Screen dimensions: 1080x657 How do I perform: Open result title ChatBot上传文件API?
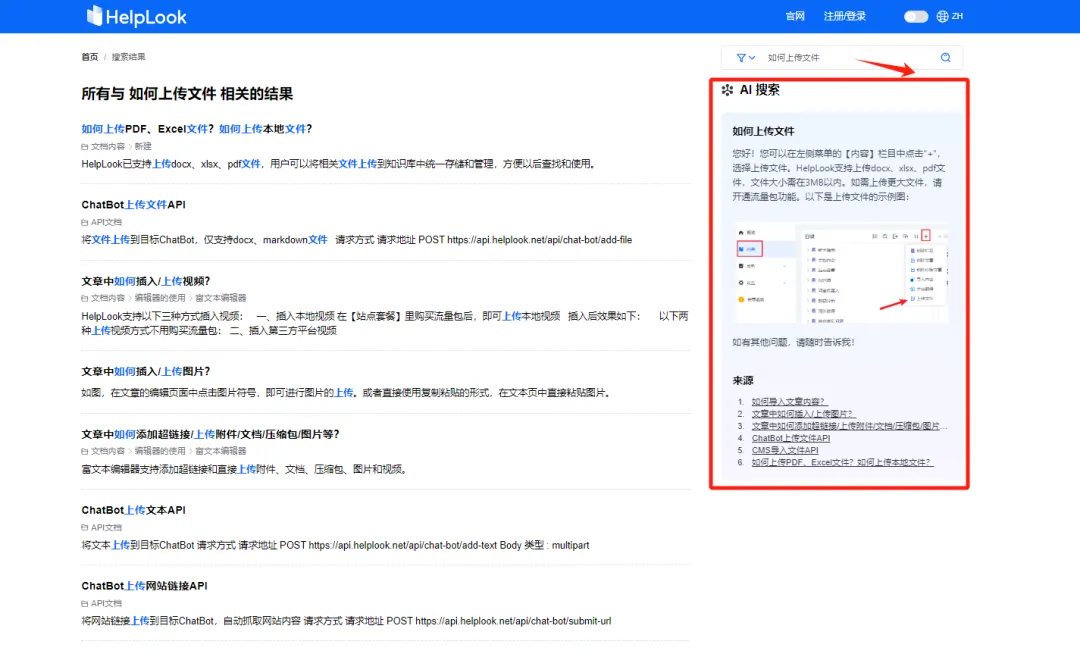coord(133,205)
